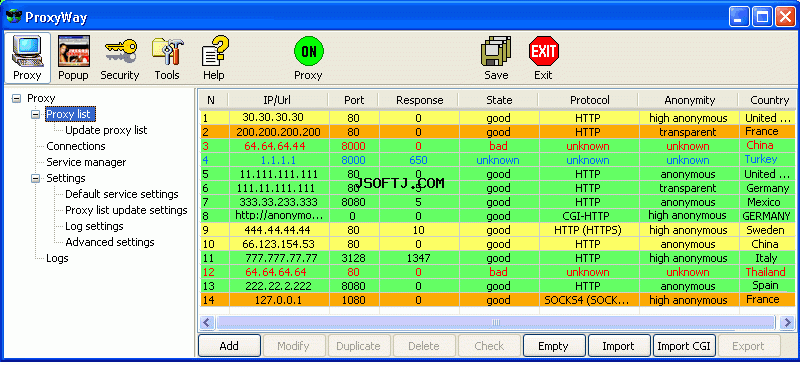Image resolution: width=800 pixels, height=365 pixels.
Task: Select Update proxy list tree item
Action: 106,130
